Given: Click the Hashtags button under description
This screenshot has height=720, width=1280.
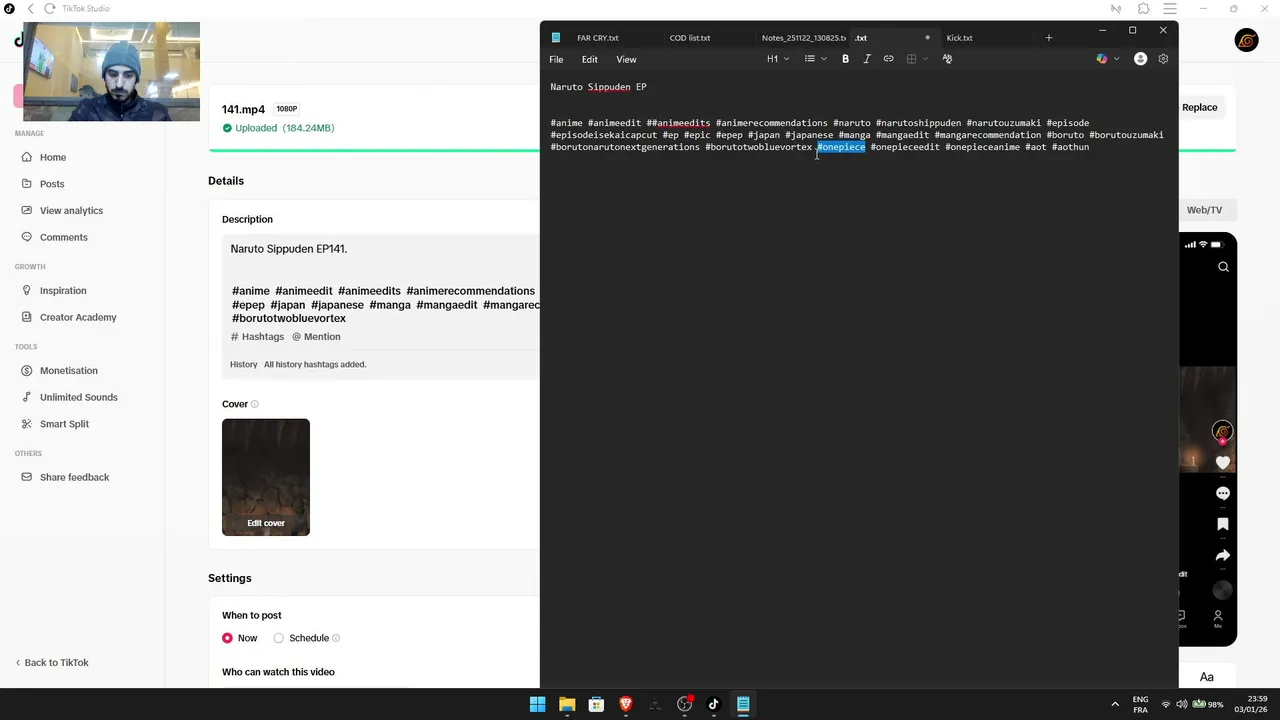Looking at the screenshot, I should (x=258, y=337).
